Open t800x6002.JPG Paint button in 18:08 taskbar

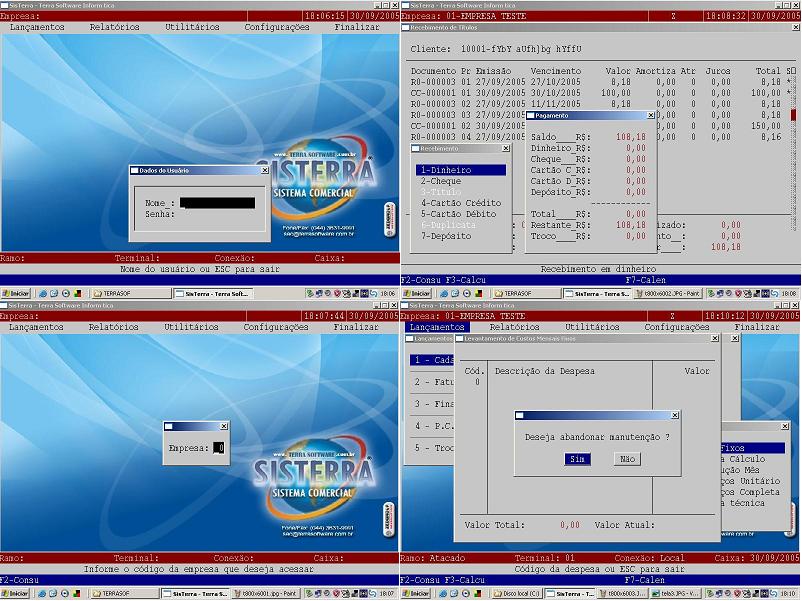(x=668, y=294)
